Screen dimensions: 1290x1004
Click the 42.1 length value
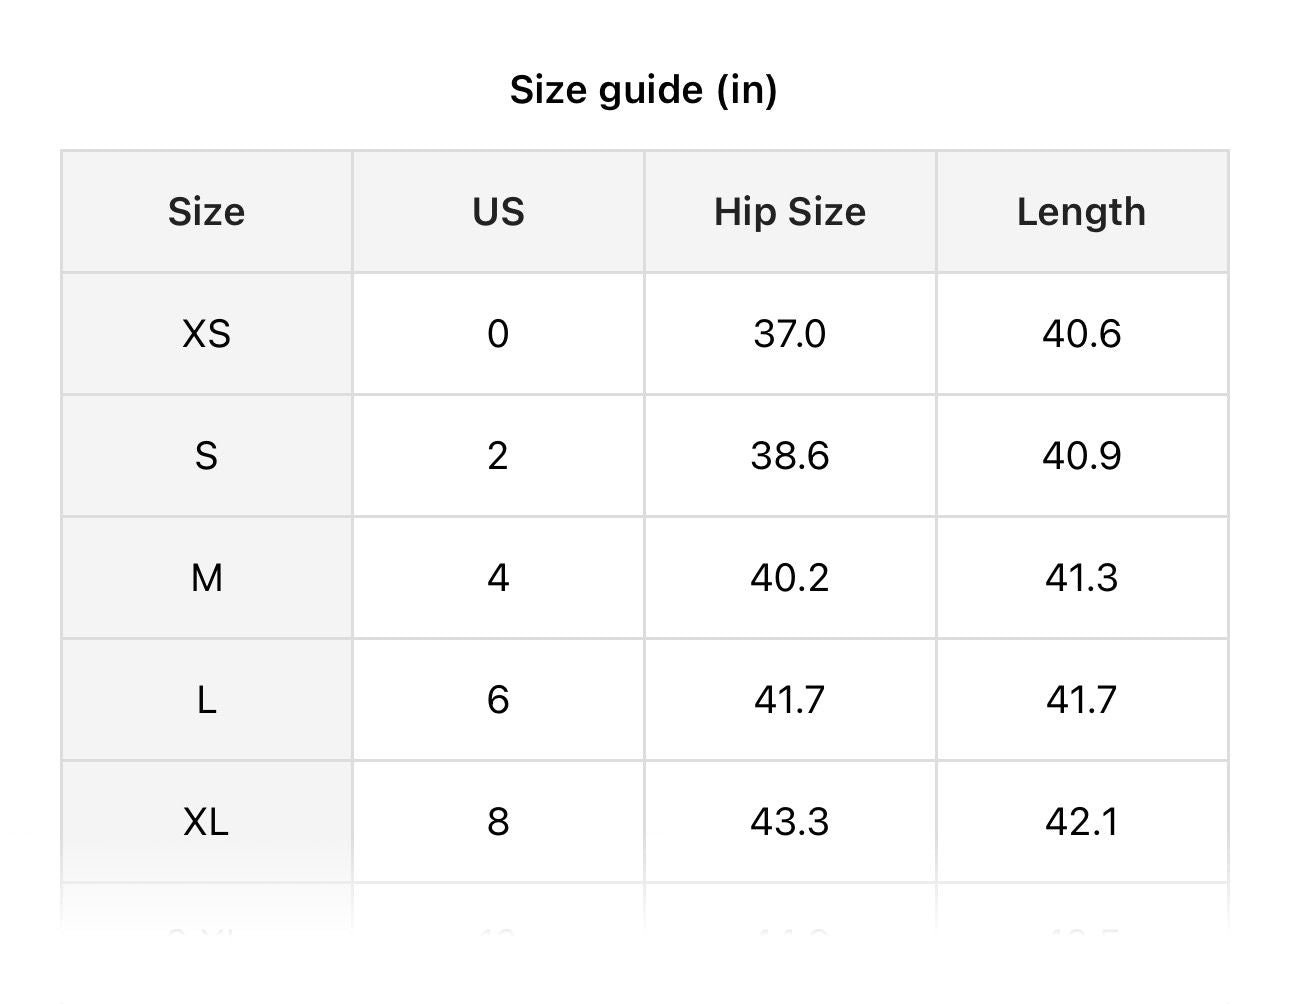click(x=1081, y=822)
